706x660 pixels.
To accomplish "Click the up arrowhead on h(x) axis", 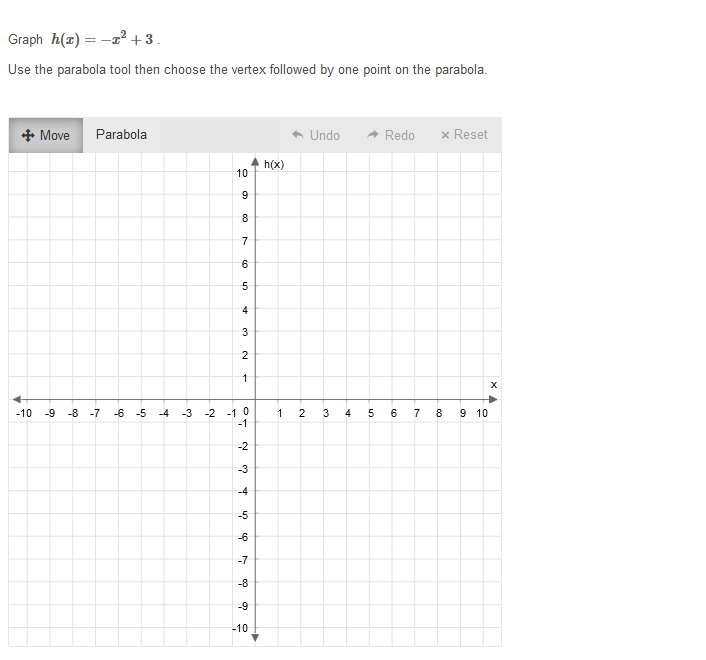I will (x=255, y=162).
